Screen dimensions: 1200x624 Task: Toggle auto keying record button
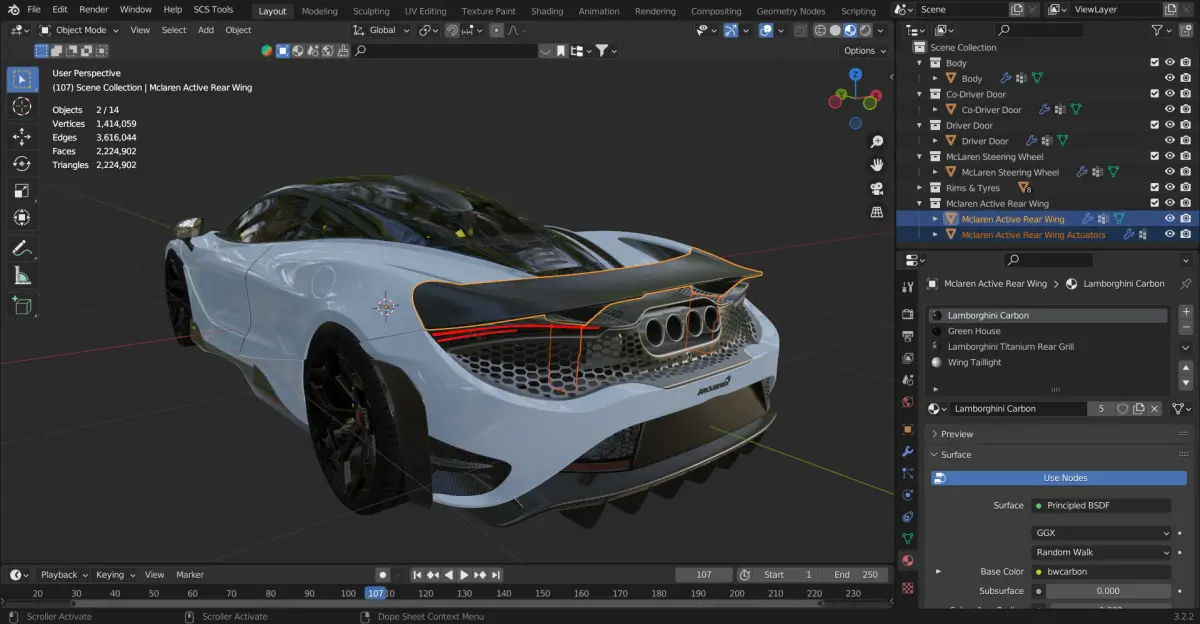[382, 575]
